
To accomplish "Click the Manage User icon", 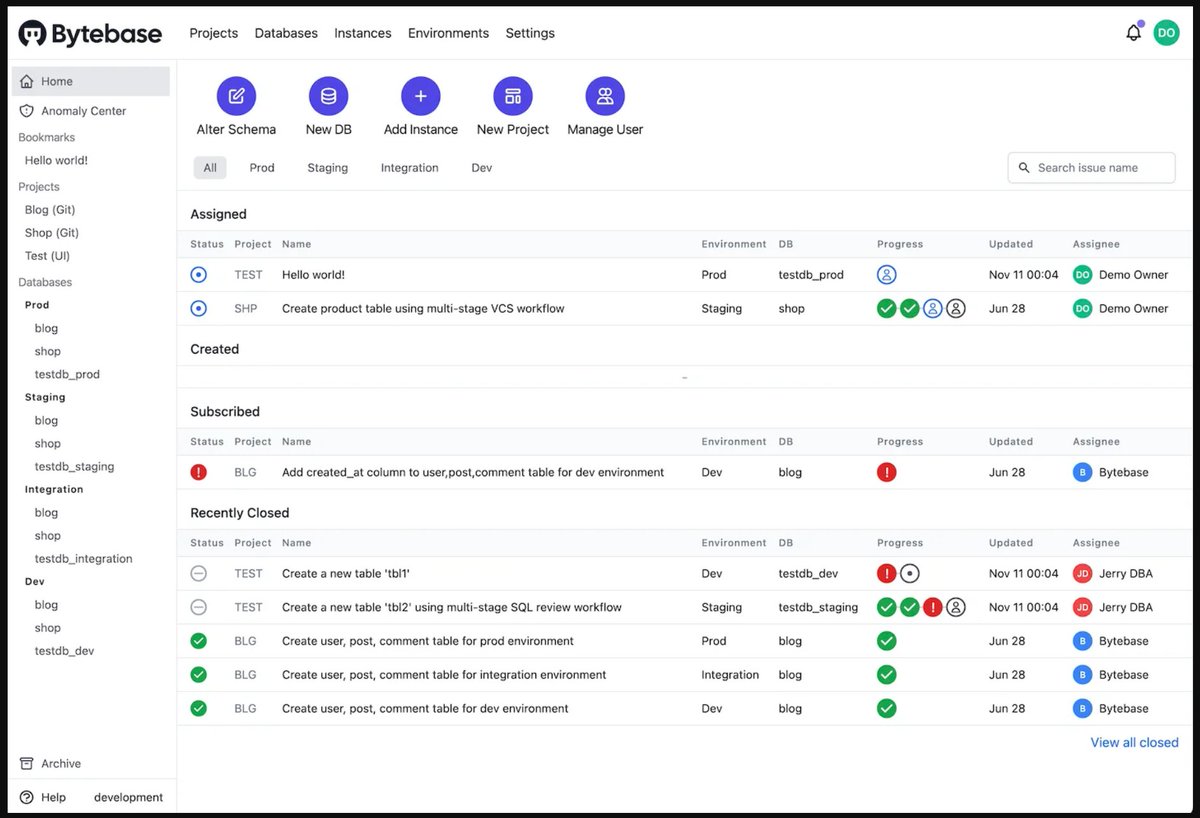I will [604, 96].
